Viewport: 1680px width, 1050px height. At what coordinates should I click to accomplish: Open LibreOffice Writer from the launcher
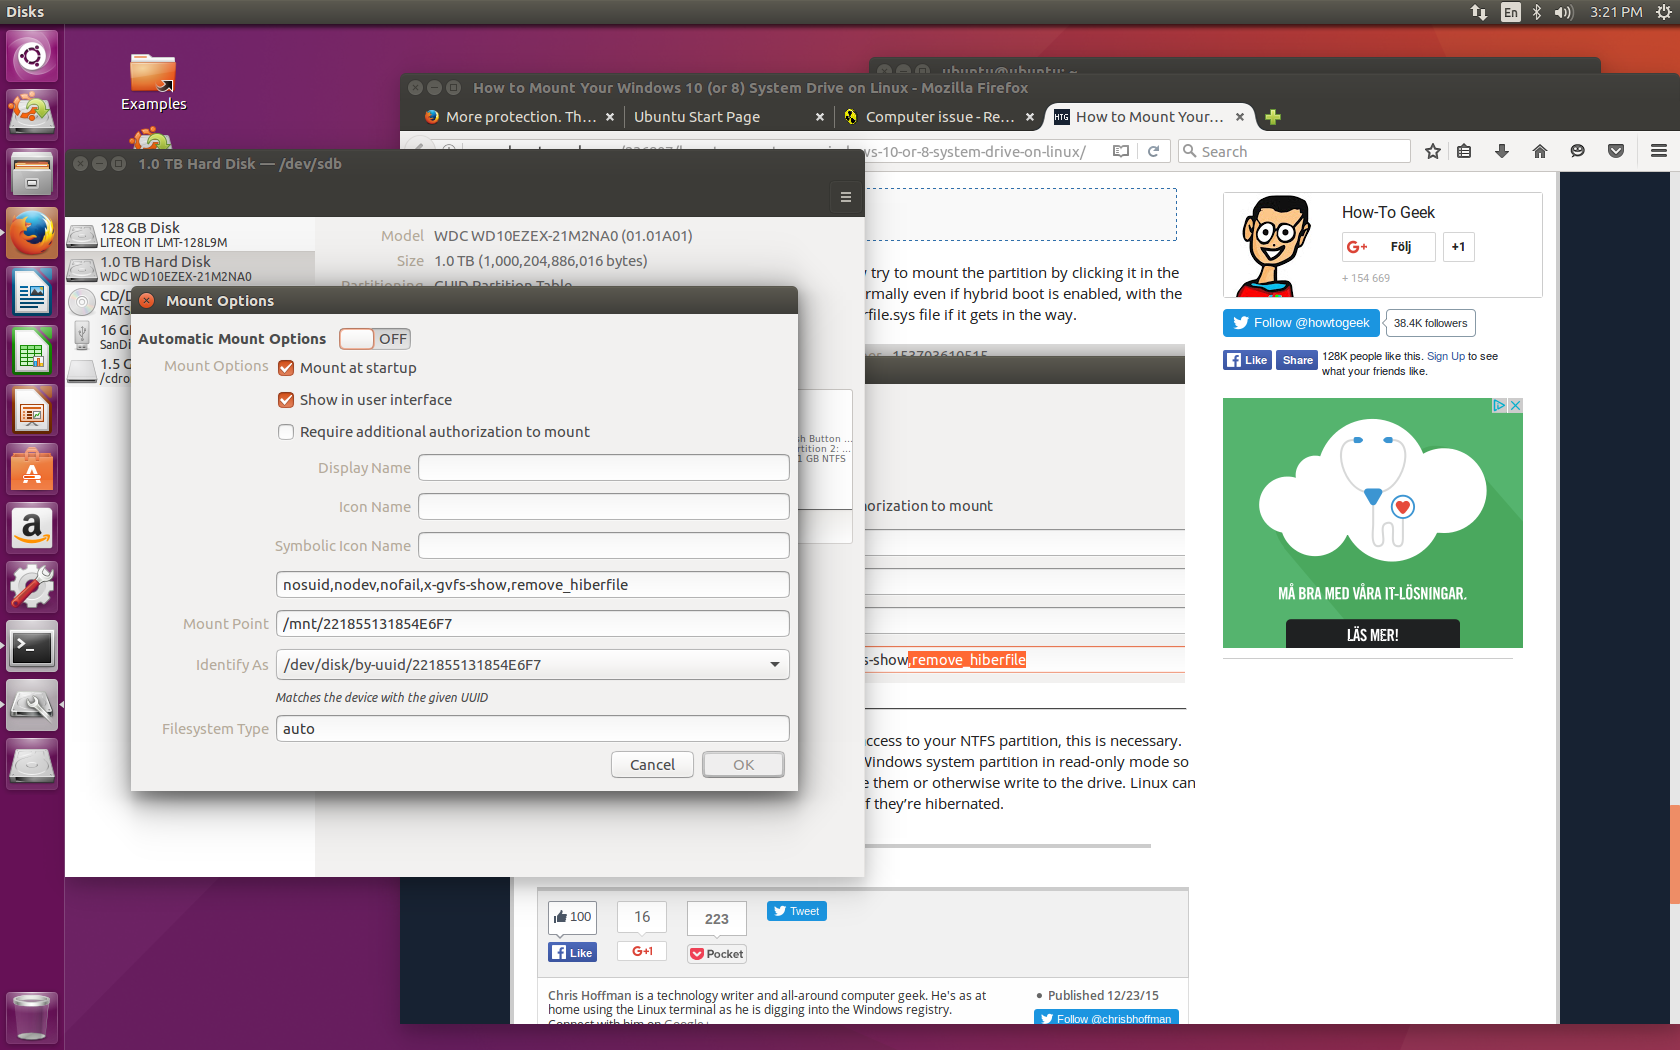(x=32, y=292)
